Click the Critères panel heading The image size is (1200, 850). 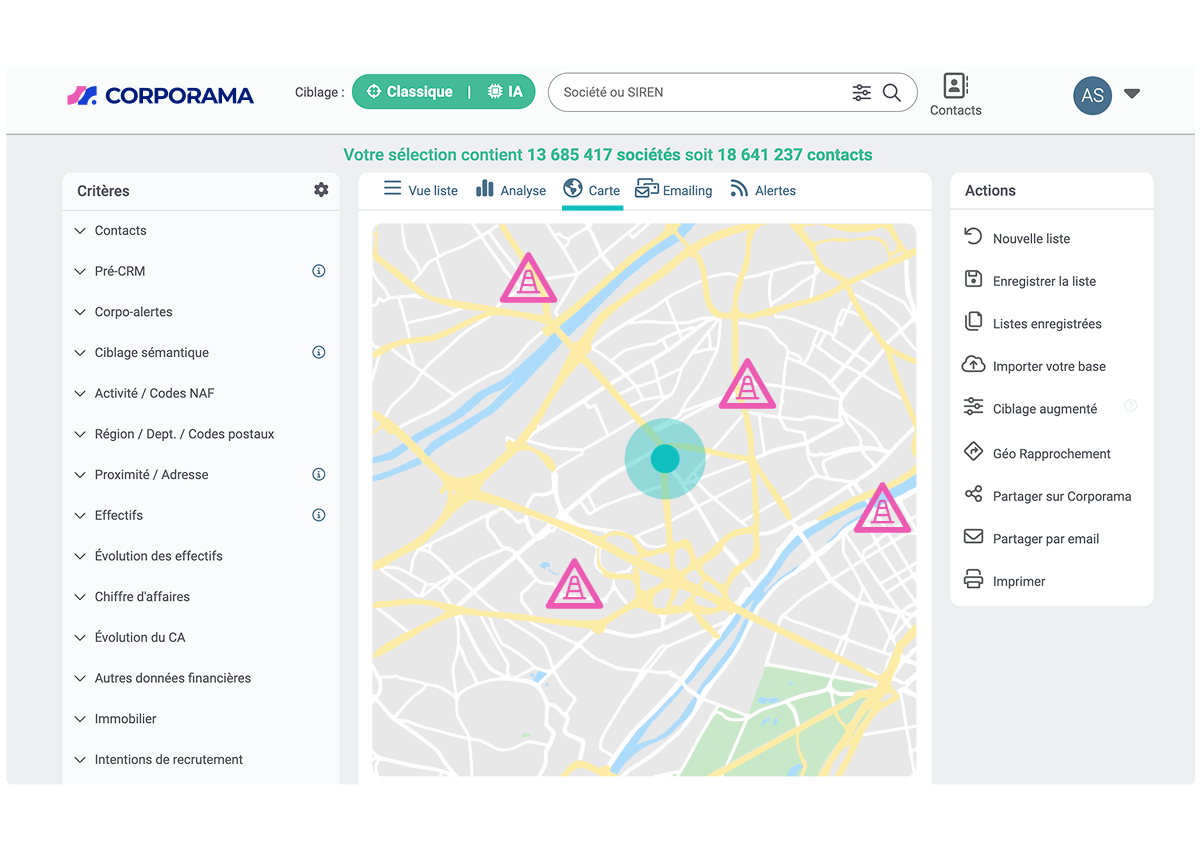point(103,191)
